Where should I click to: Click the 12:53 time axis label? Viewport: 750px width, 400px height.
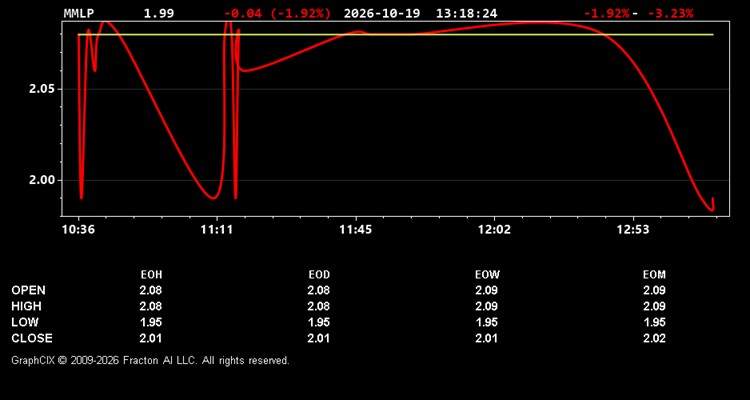tap(633, 230)
